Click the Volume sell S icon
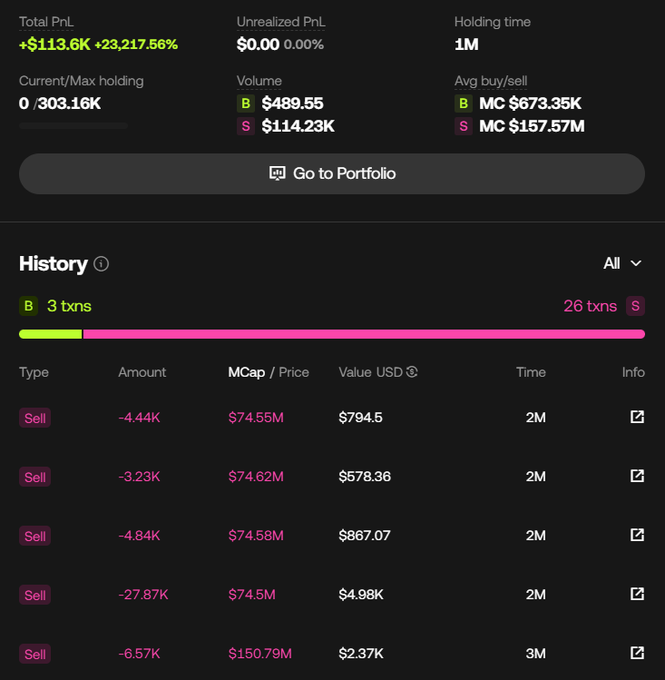665x680 pixels. pyautogui.click(x=246, y=126)
